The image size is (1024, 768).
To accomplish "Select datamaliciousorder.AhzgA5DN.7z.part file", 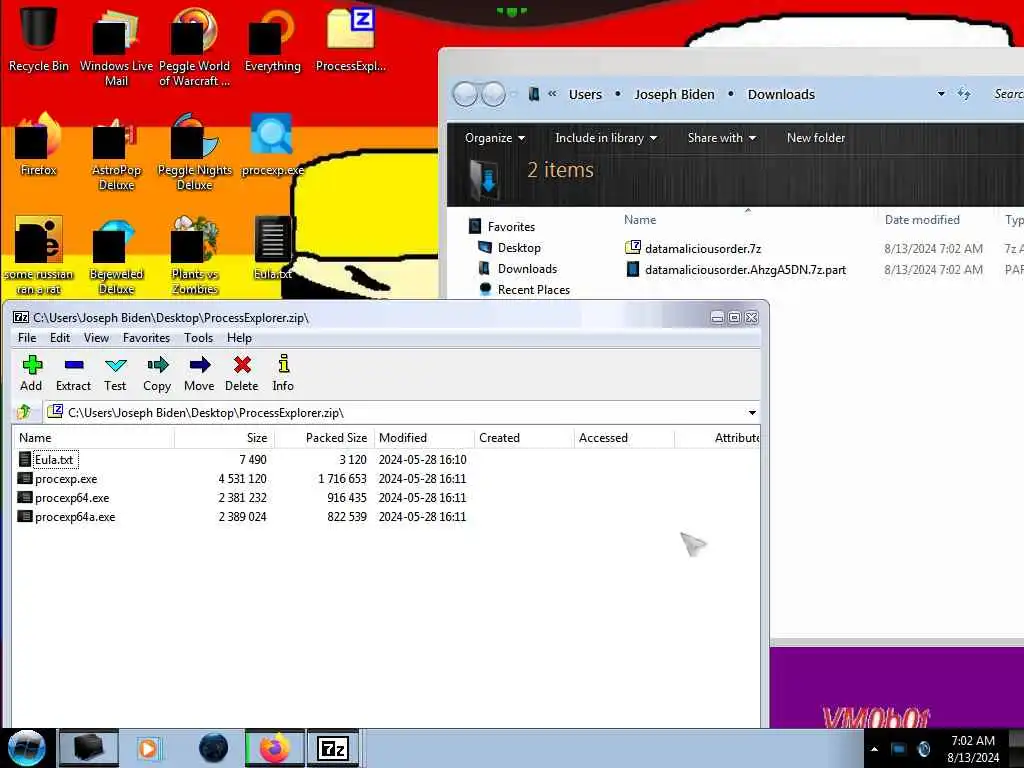I will tap(735, 269).
